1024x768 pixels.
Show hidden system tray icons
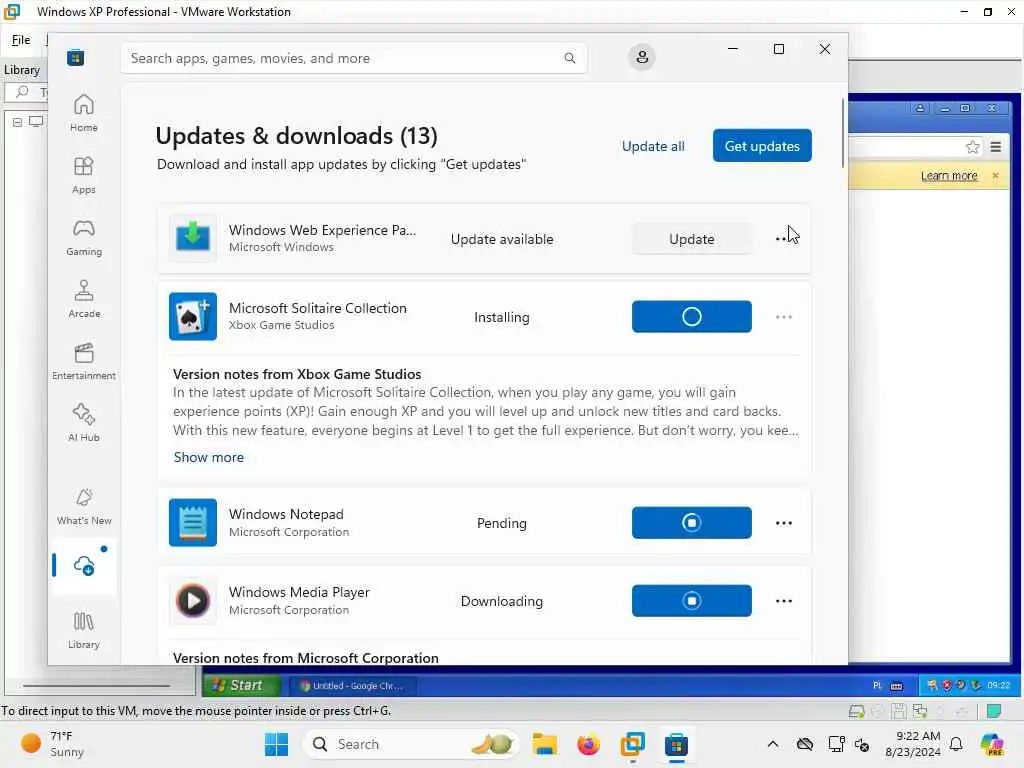(773, 744)
